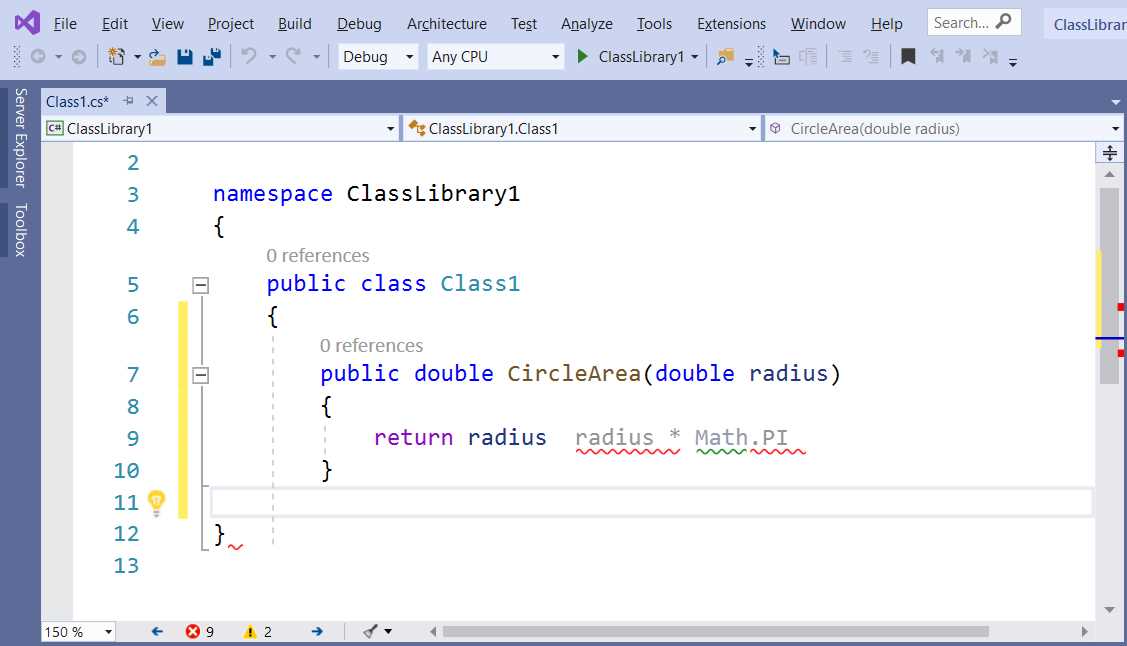1127x646 pixels.
Task: Open the File menu
Action: pyautogui.click(x=65, y=24)
